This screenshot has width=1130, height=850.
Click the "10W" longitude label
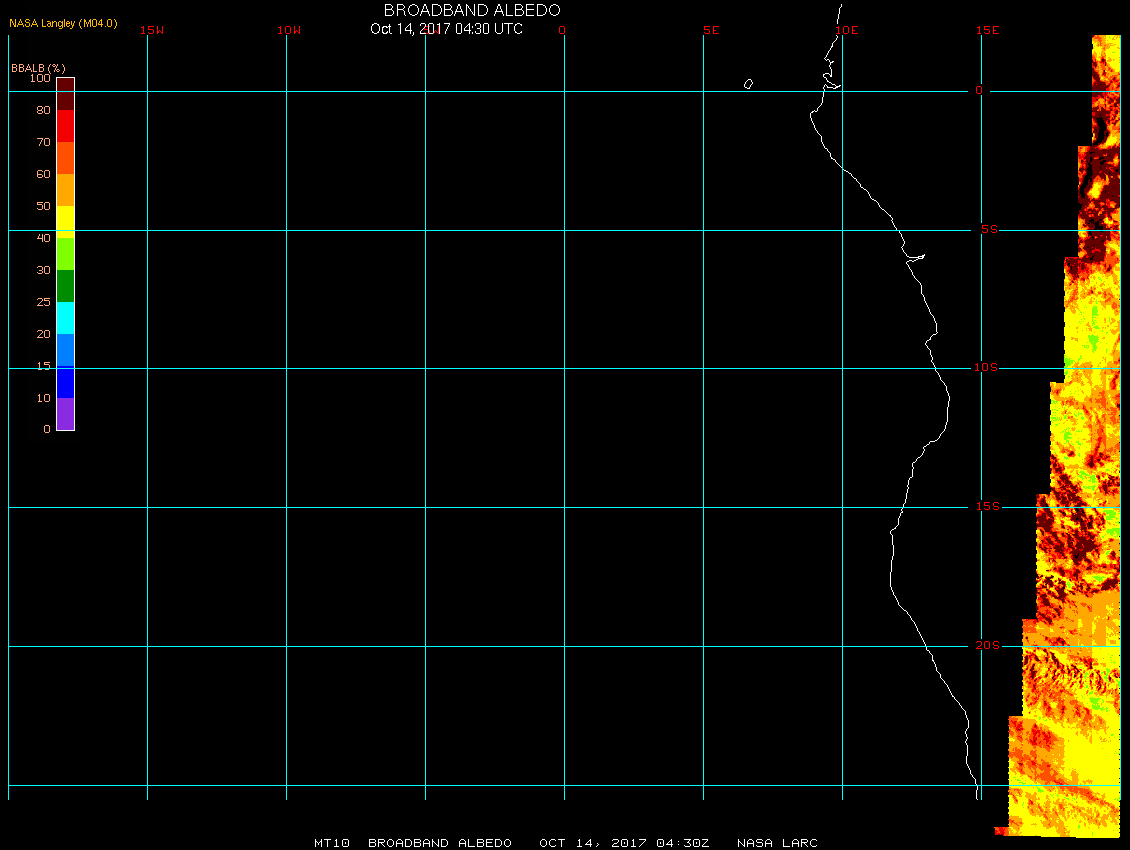[289, 30]
